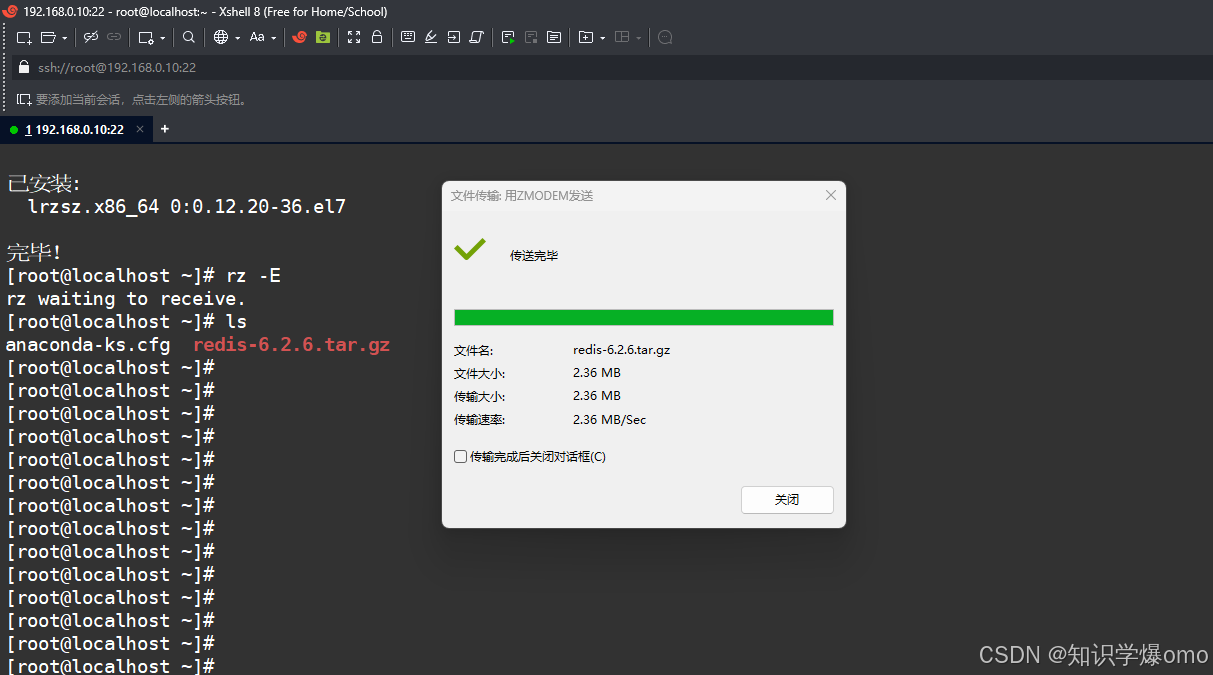Click the Find magnifier icon
This screenshot has height=675, width=1213.
[x=189, y=37]
